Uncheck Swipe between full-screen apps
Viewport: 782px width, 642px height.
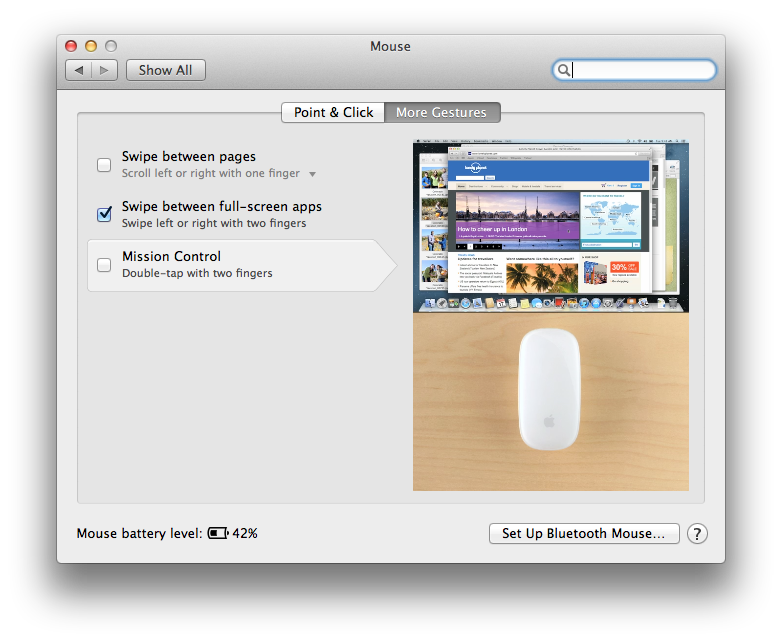click(x=104, y=214)
